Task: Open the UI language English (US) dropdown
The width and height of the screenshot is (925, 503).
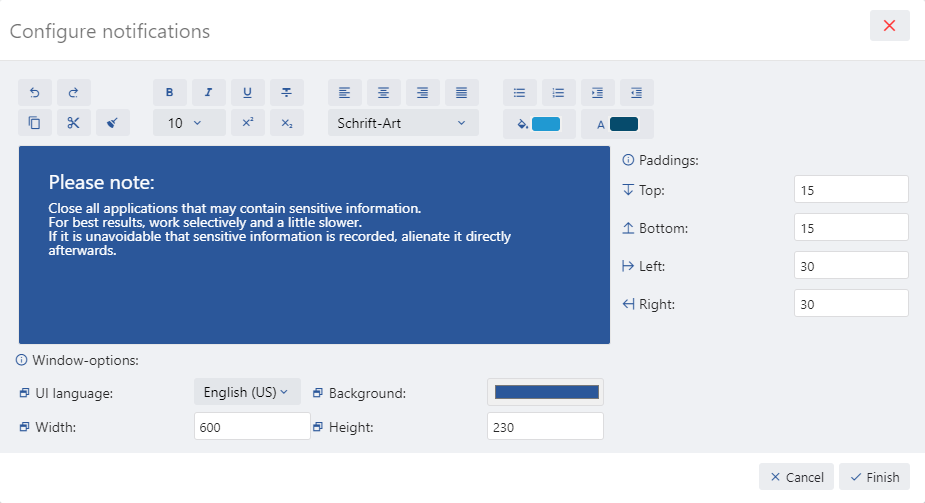Action: point(246,392)
